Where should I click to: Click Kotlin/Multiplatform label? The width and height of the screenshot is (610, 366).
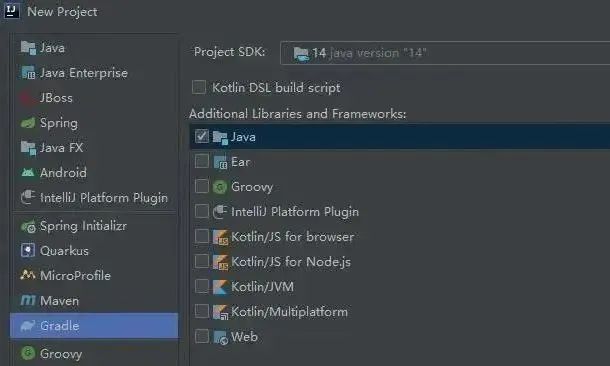[x=289, y=312]
